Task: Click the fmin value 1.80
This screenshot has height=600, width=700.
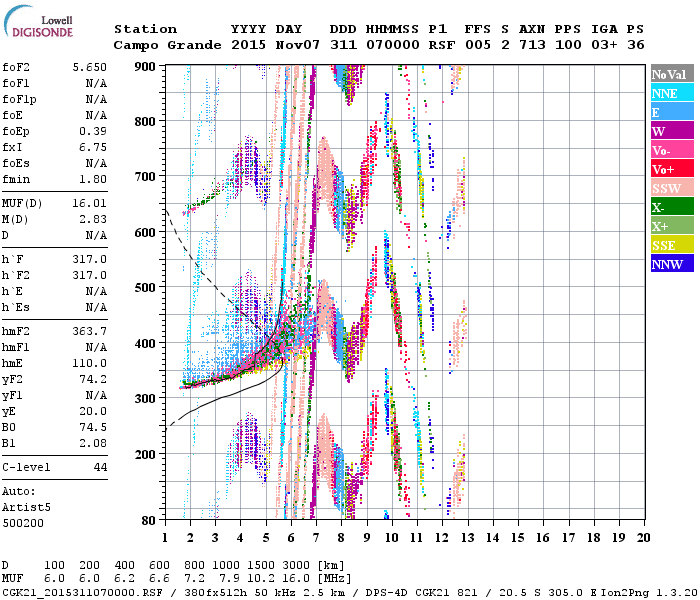Action: (93, 179)
